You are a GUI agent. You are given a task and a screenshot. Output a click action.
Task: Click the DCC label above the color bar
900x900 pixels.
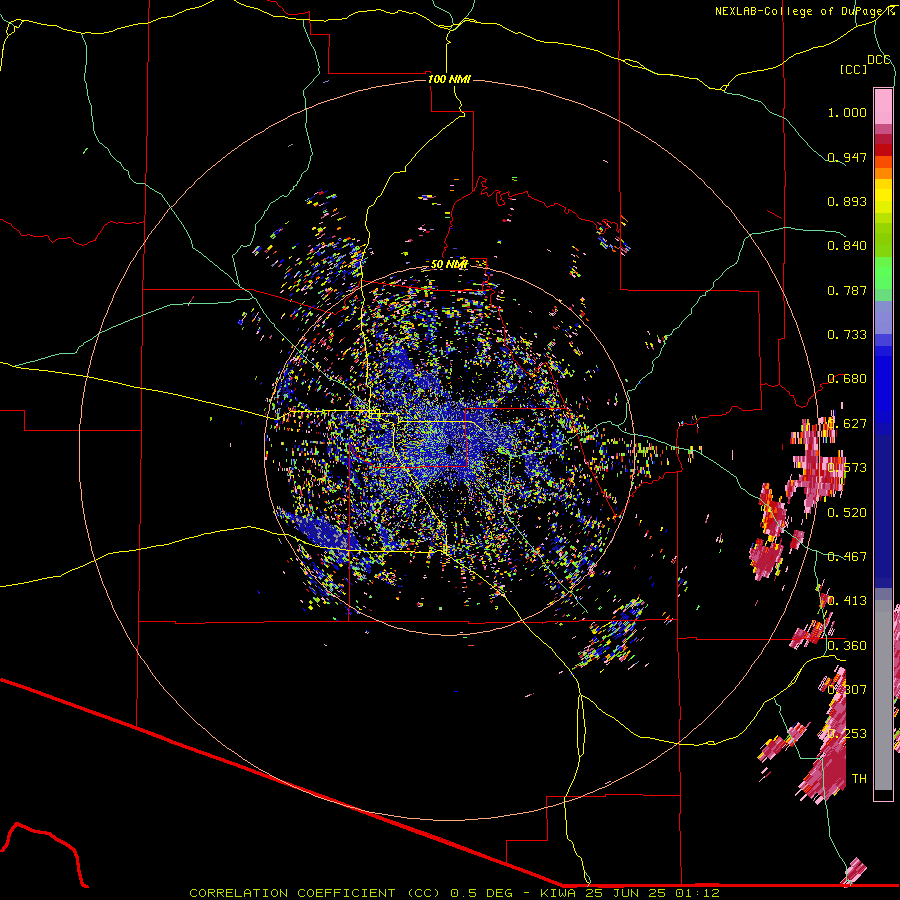coord(878,60)
